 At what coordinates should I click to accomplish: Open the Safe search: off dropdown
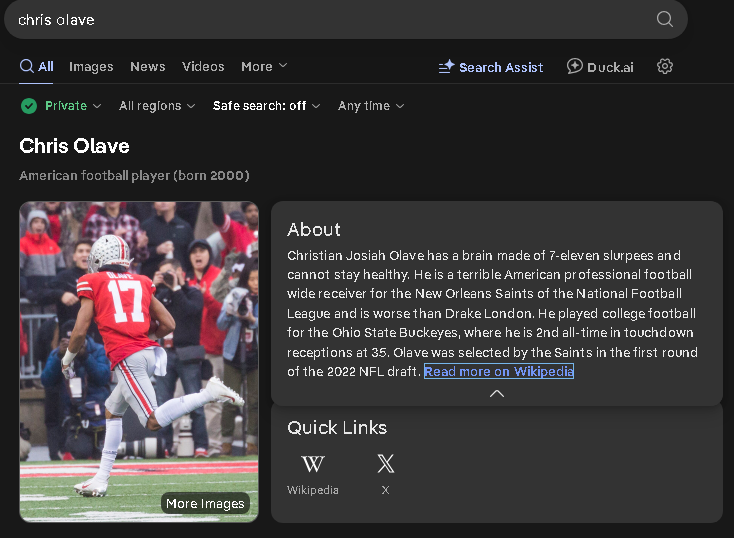(266, 106)
